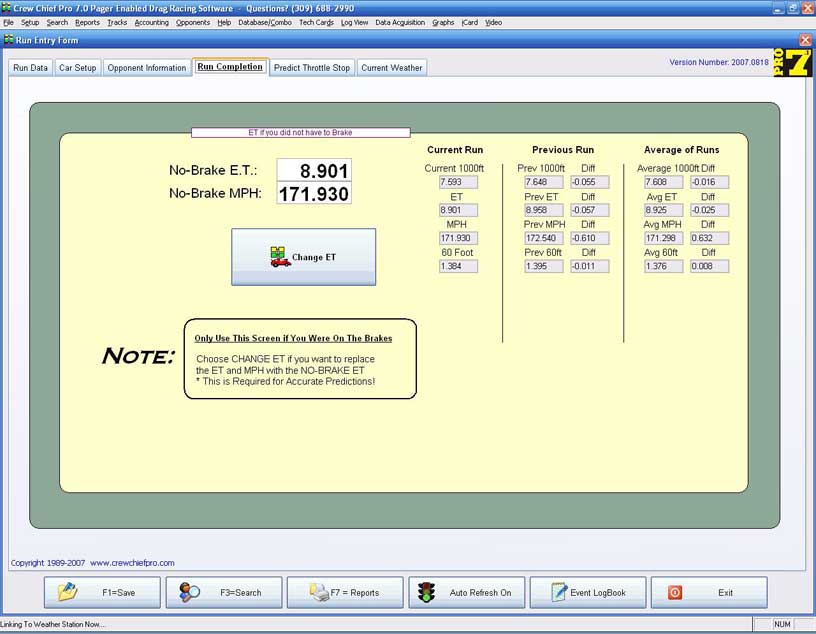The width and height of the screenshot is (816, 634).
Task: Open the Opponents menu
Action: [193, 22]
